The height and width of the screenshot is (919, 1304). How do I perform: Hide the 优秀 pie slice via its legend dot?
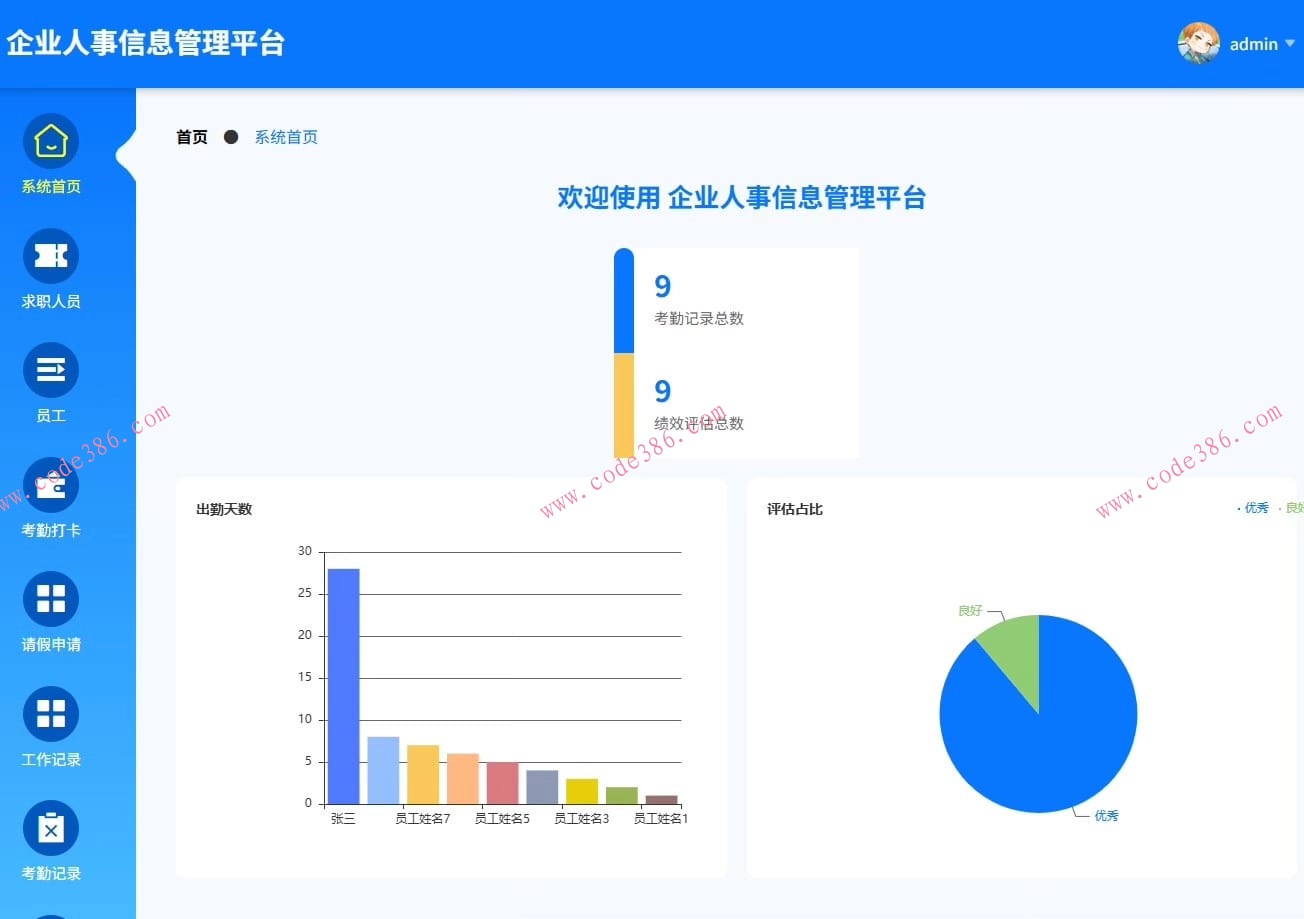coord(1239,508)
